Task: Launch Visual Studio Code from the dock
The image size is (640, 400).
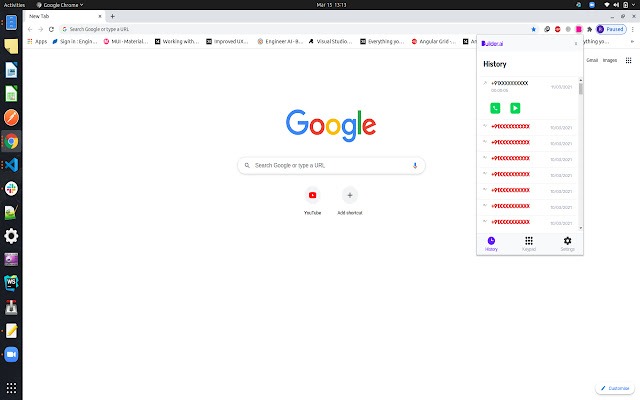Action: pos(11,165)
